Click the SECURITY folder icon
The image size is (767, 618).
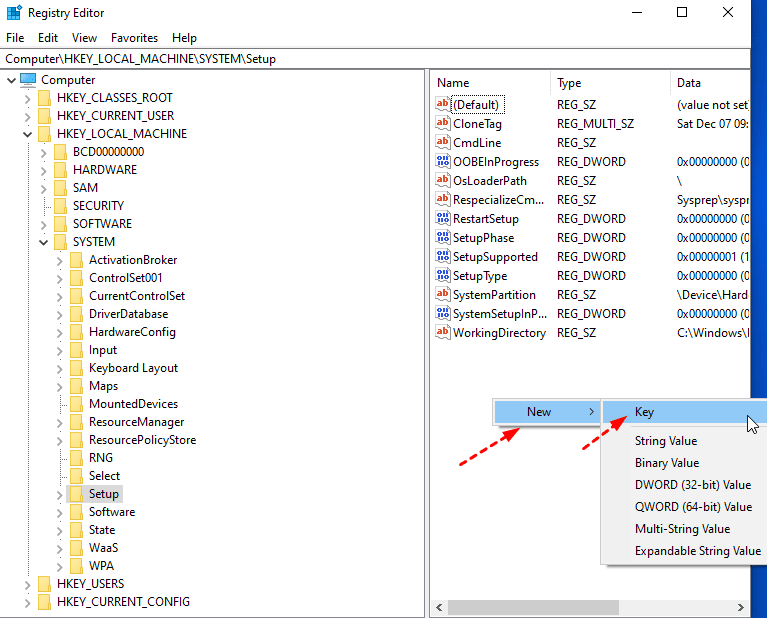(x=60, y=206)
